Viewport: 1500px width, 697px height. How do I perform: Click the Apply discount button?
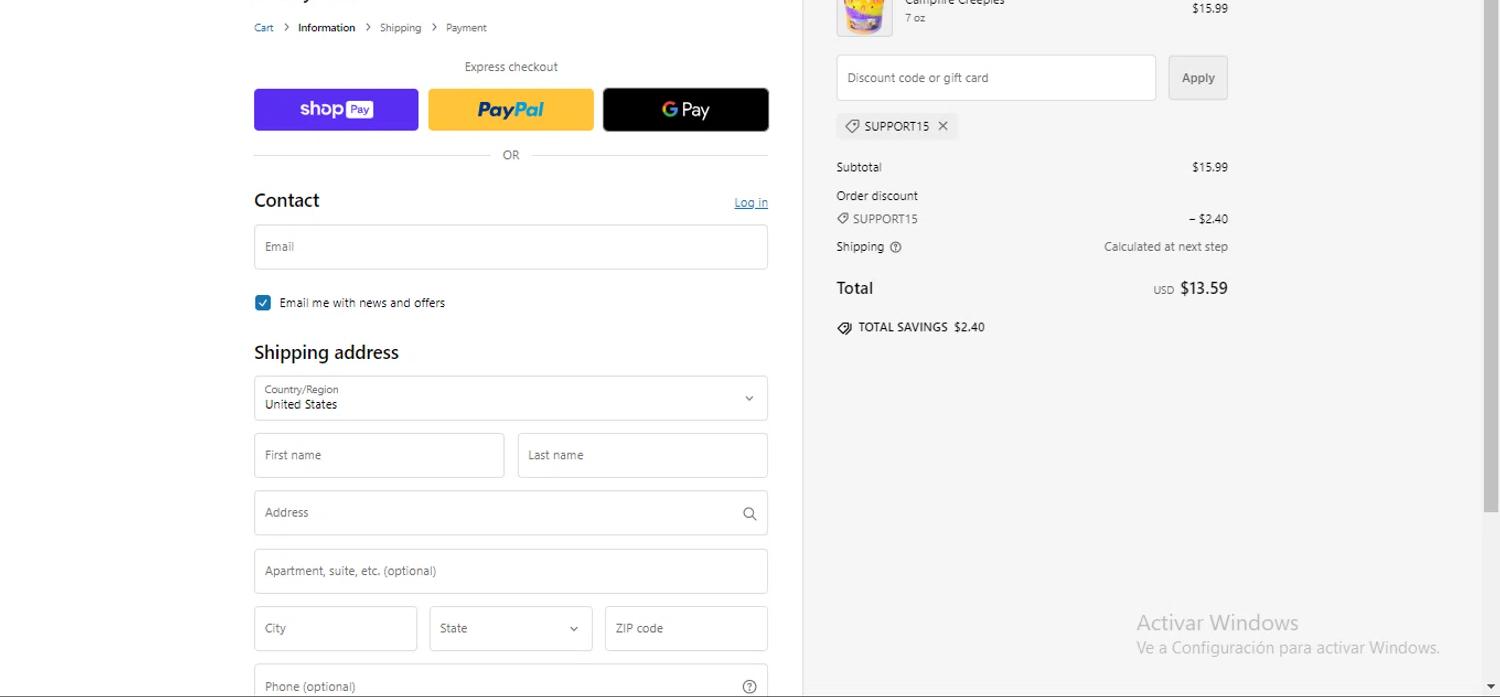(1198, 78)
